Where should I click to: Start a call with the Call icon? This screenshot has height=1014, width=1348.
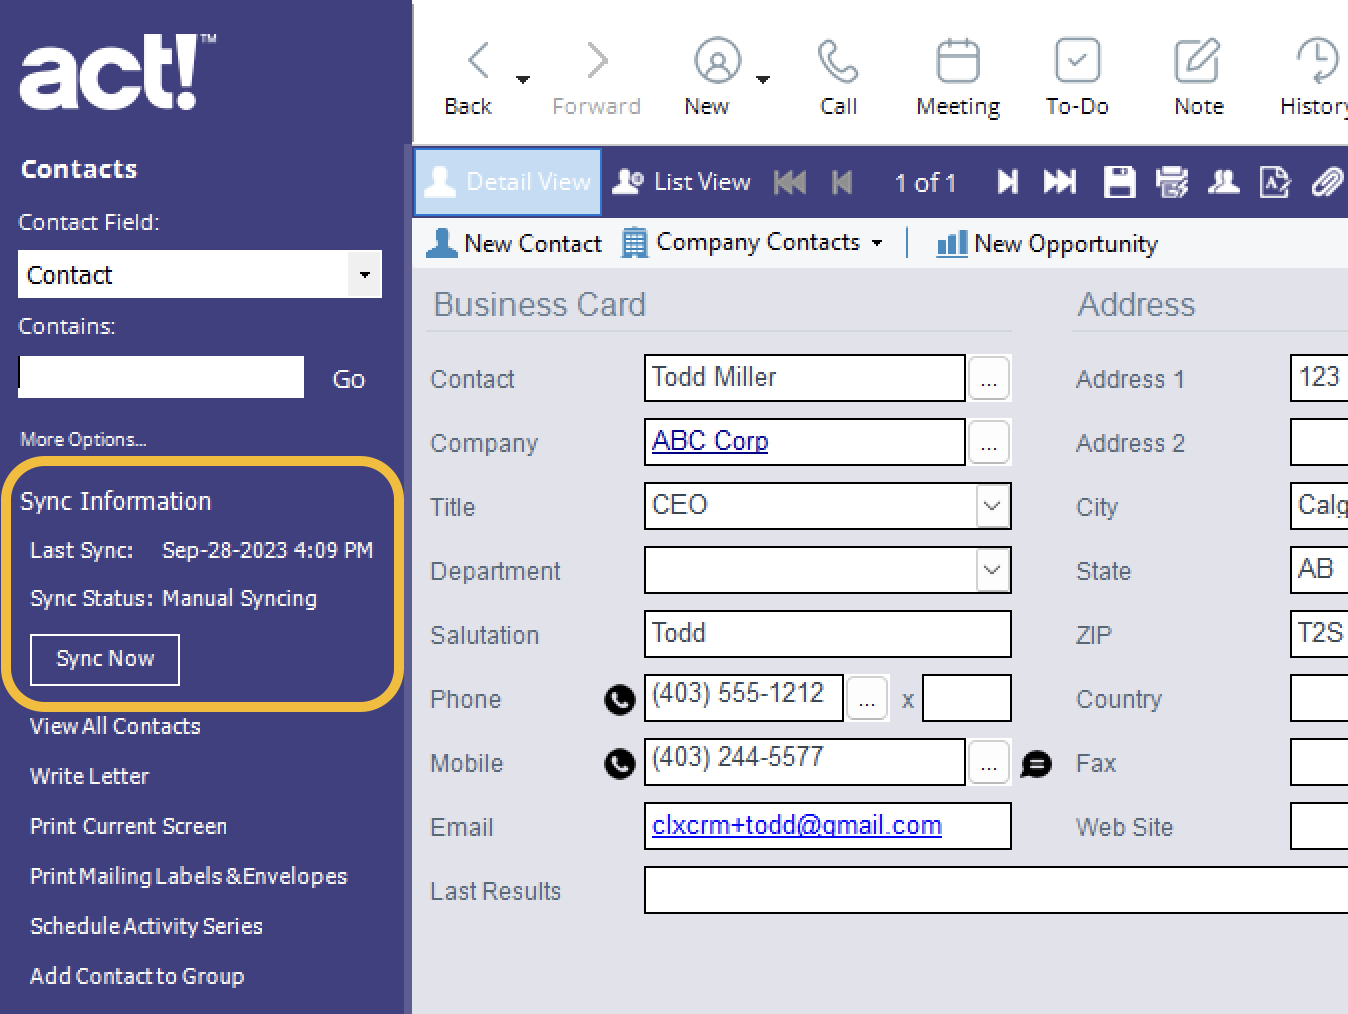(838, 60)
